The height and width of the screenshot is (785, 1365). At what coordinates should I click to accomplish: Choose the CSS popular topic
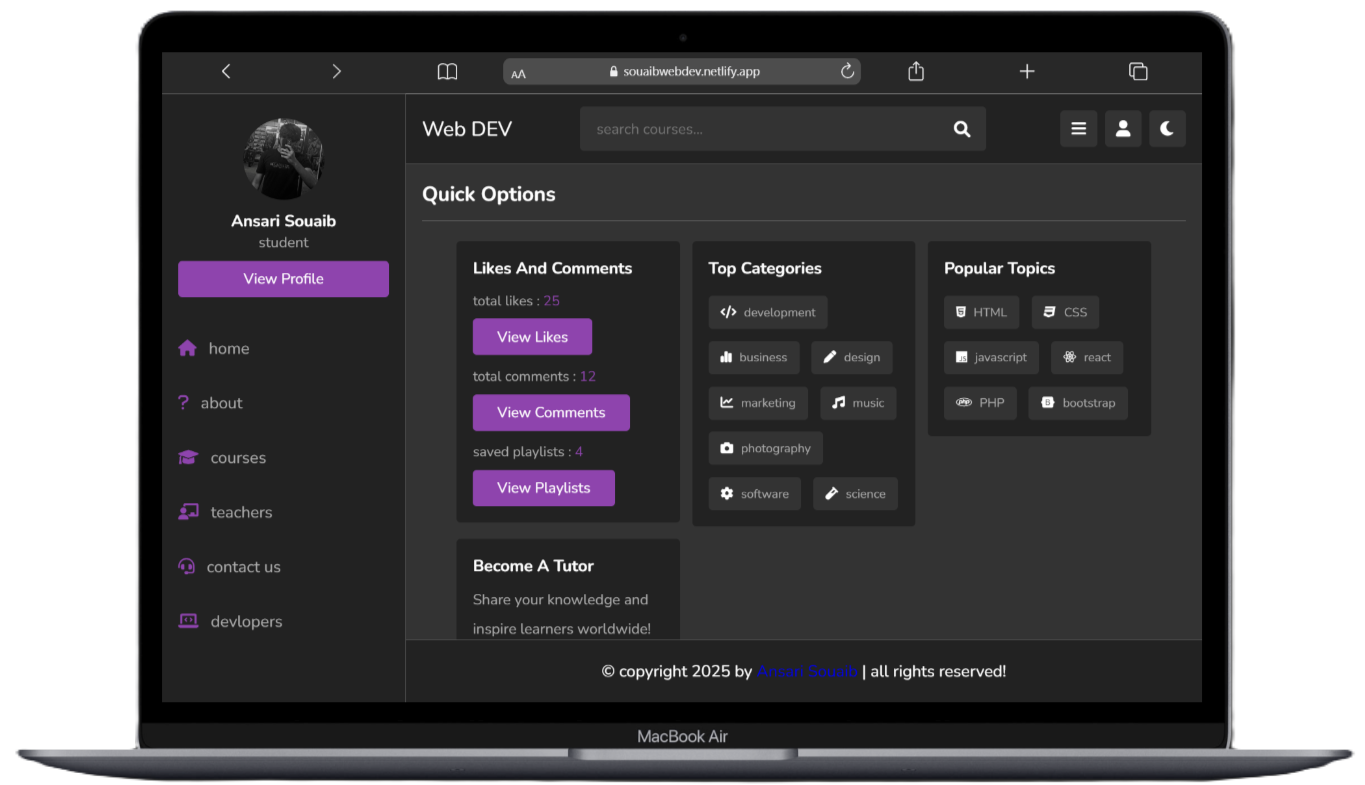pyautogui.click(x=1065, y=312)
